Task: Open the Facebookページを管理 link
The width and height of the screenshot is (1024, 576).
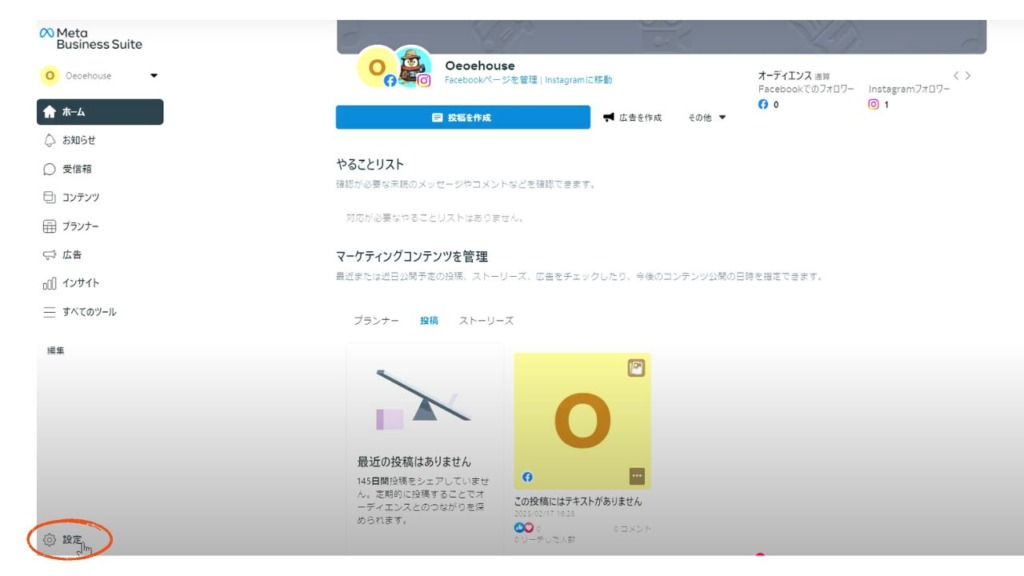Action: pyautogui.click(x=490, y=80)
